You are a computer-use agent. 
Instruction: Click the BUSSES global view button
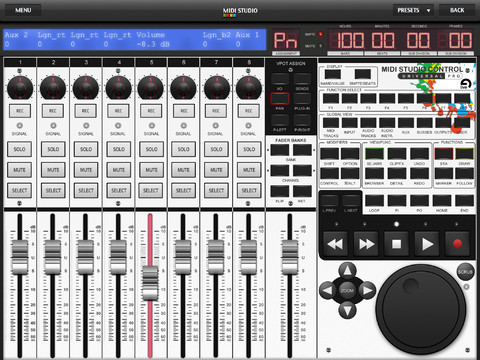(x=424, y=123)
